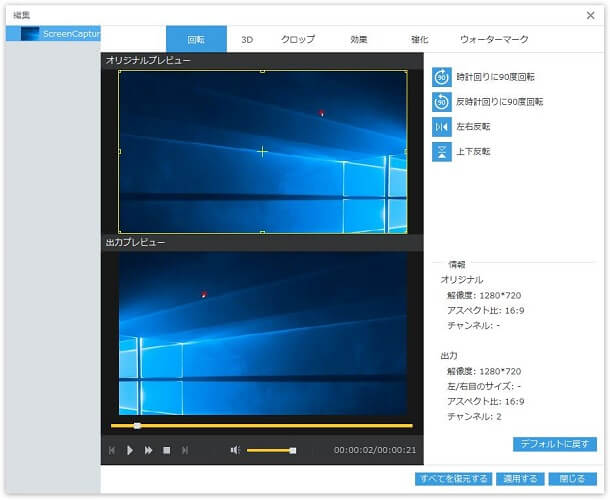Image resolution: width=610 pixels, height=500 pixels.
Task: Click the 上下反転 label
Action: [473, 152]
